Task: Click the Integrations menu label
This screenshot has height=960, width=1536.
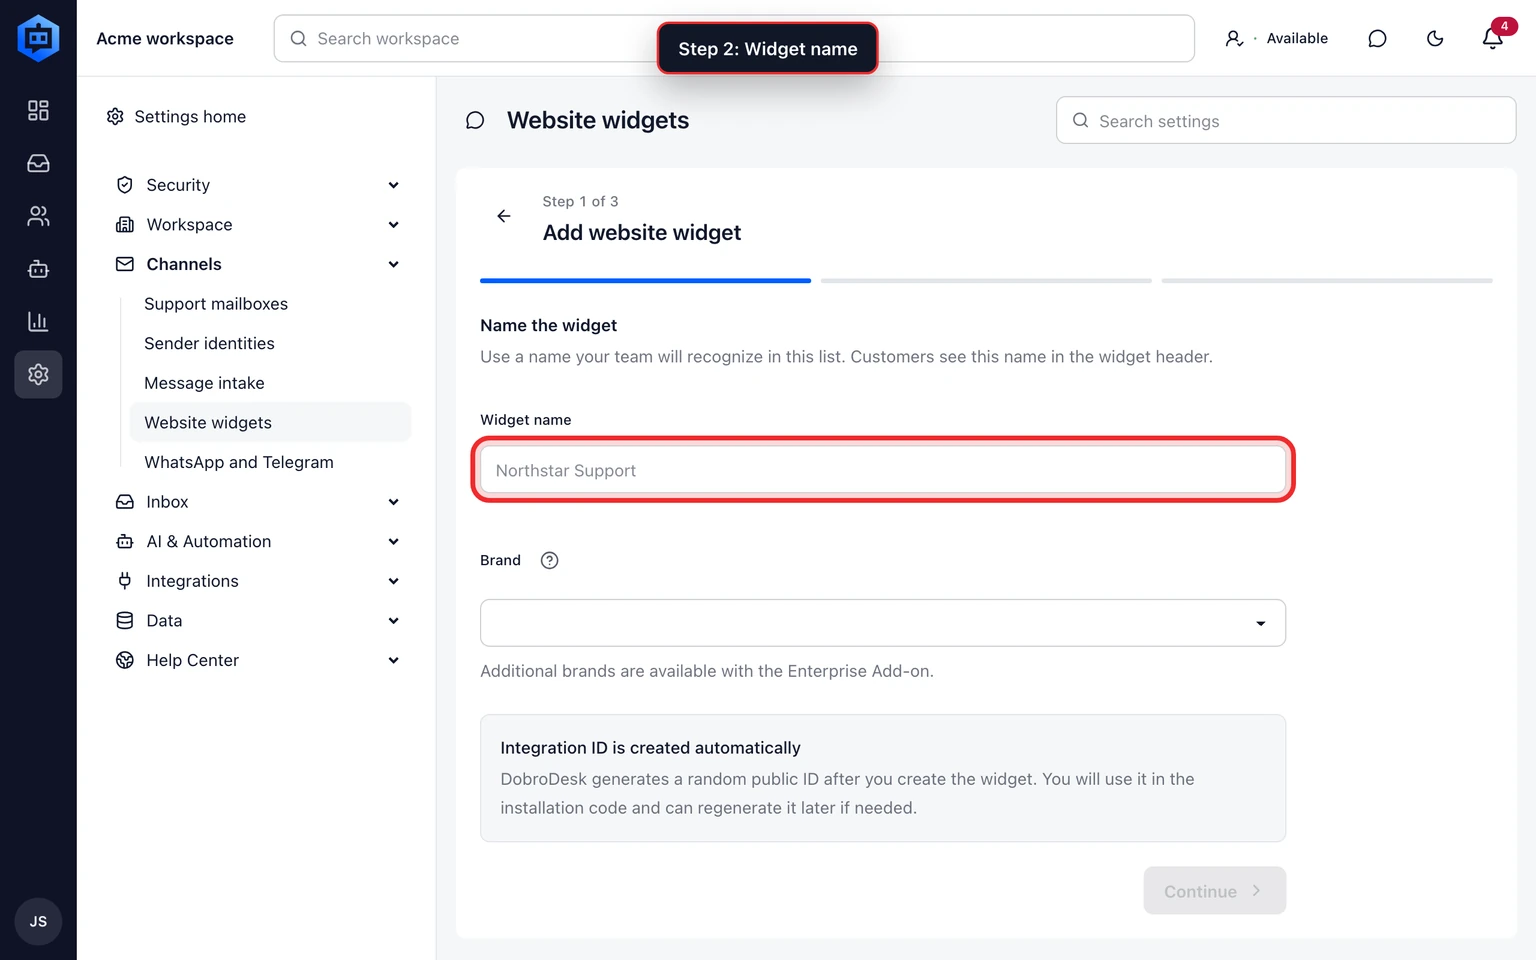Action: 192,581
